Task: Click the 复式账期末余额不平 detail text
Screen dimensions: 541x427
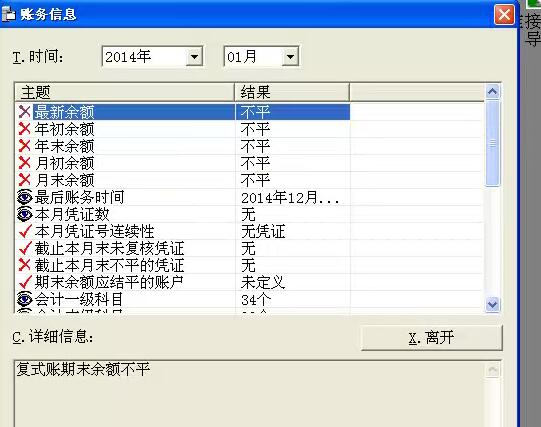Action: coord(83,369)
